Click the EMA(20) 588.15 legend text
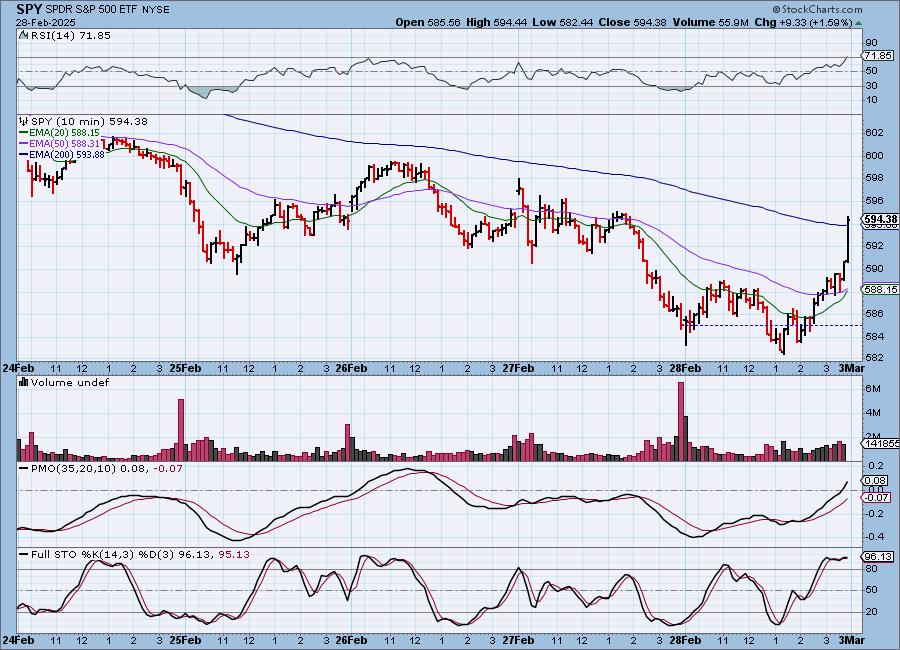This screenshot has width=900, height=650. 64,133
